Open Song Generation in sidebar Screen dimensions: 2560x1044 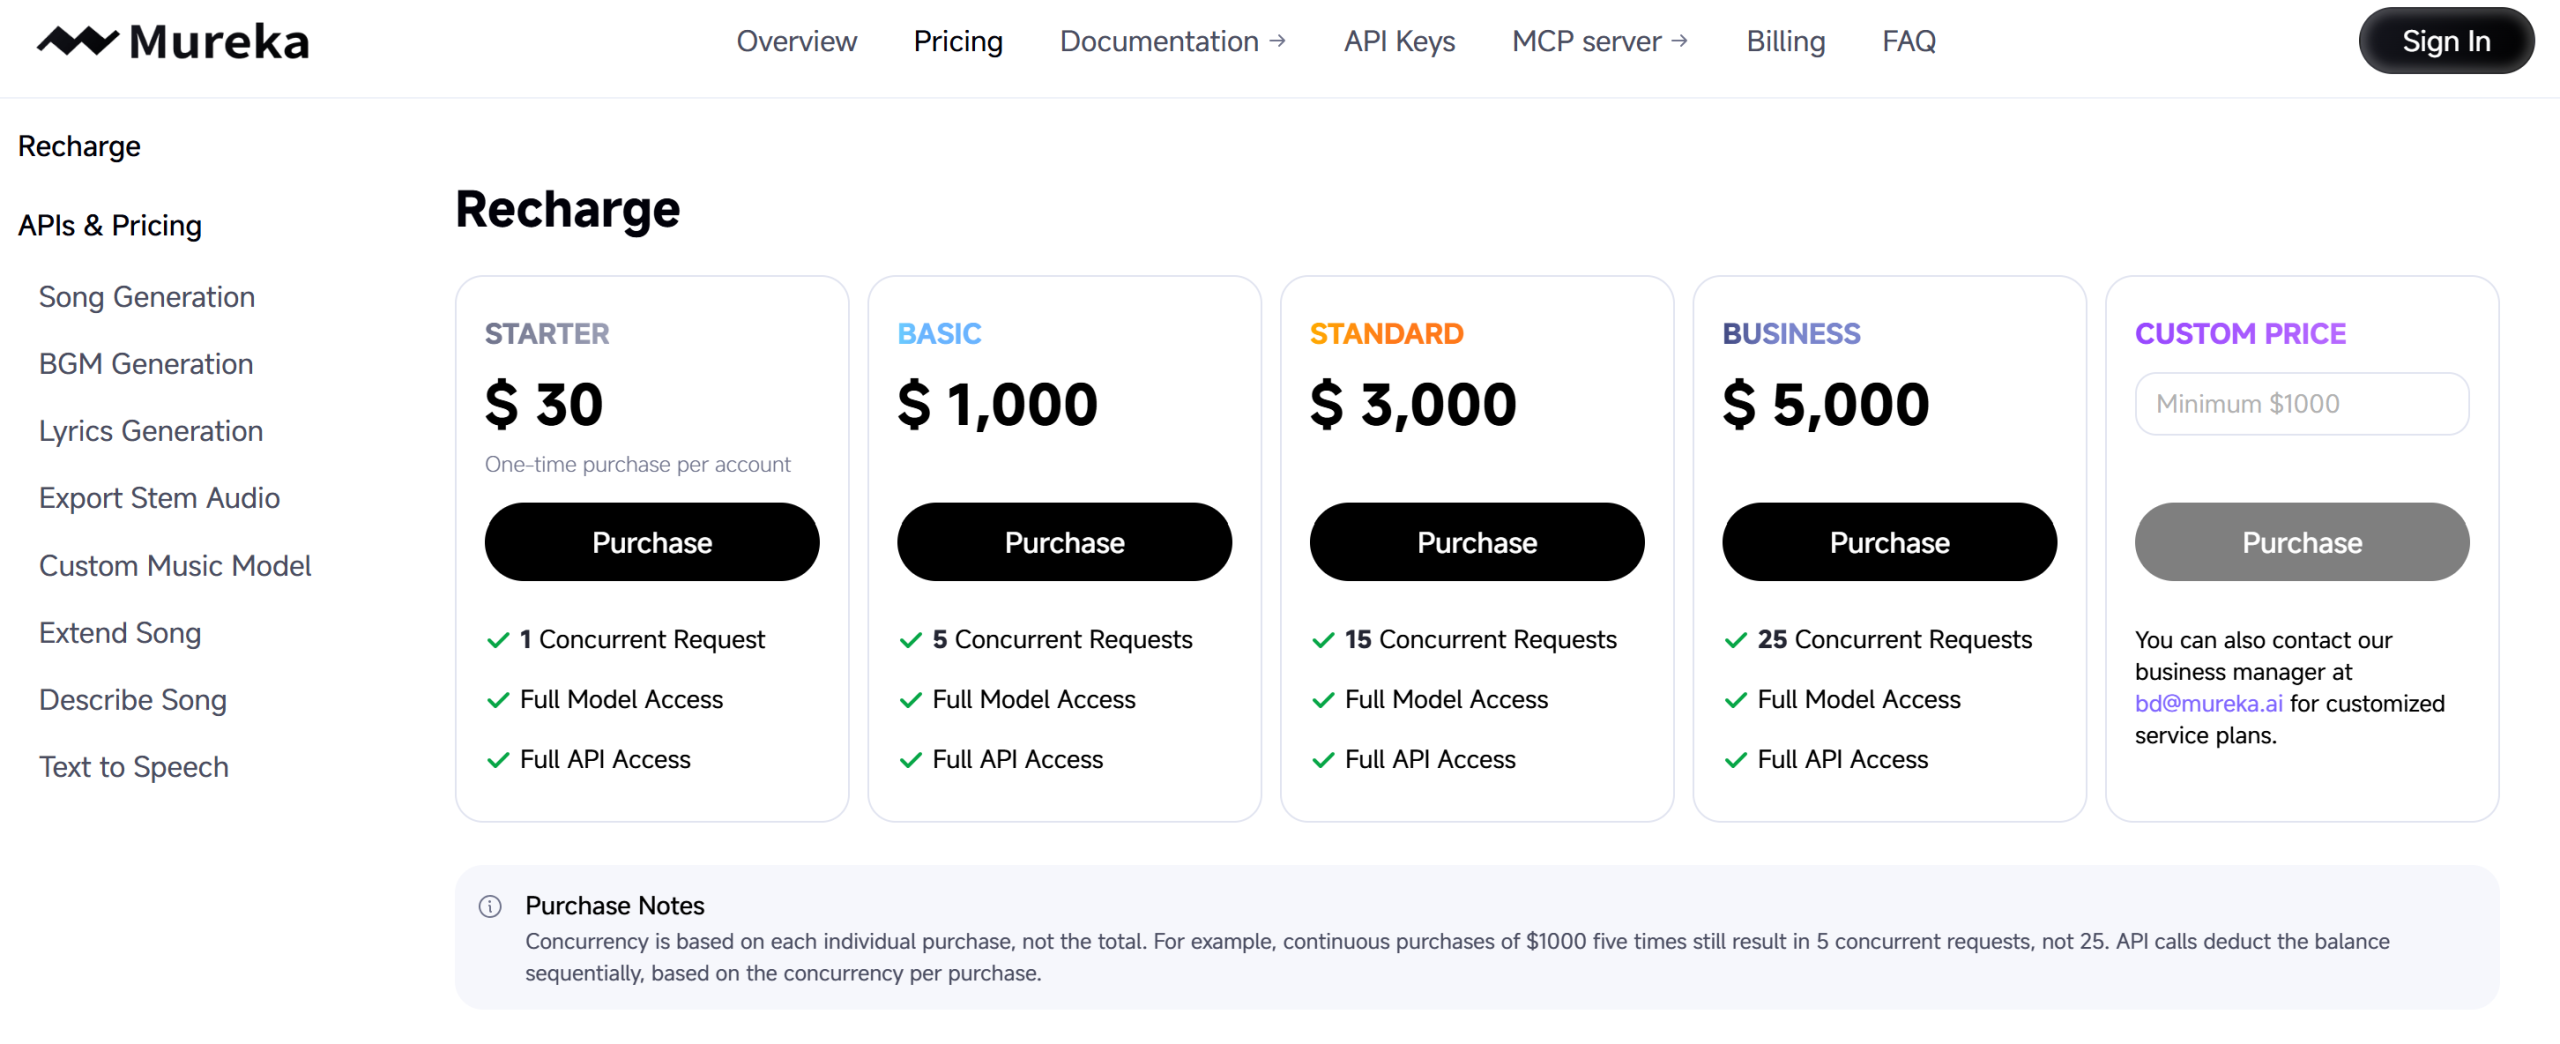click(x=147, y=297)
